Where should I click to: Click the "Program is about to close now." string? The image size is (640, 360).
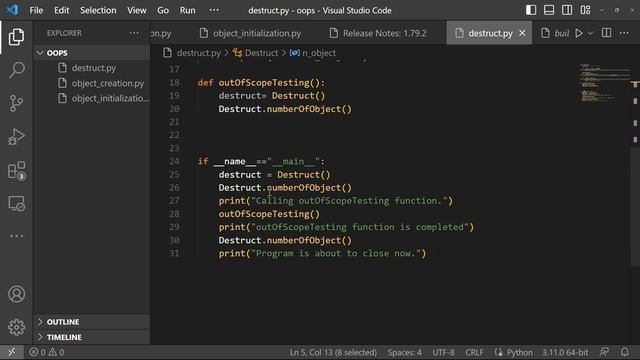[x=337, y=253]
